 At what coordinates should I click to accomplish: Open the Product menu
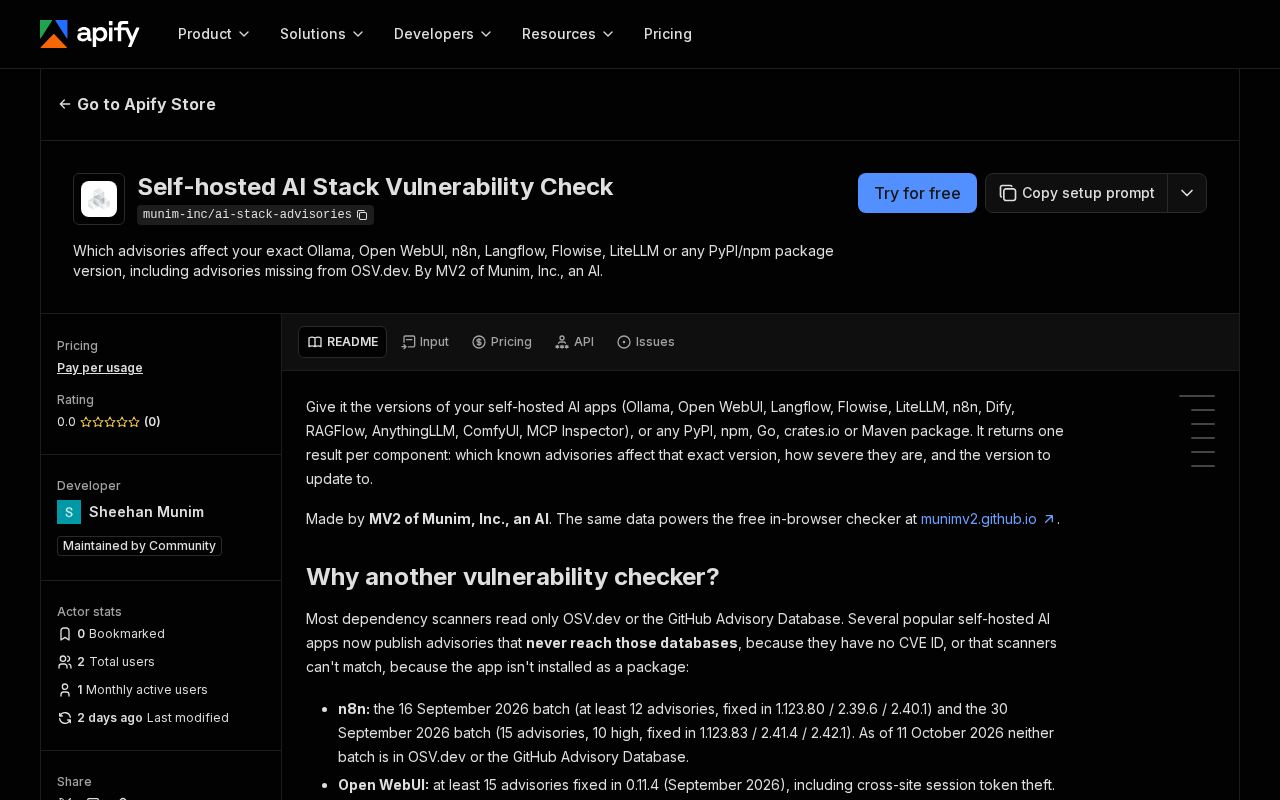point(214,34)
